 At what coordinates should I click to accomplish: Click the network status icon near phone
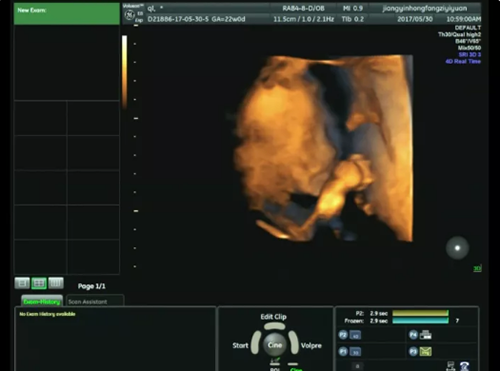tap(451, 366)
